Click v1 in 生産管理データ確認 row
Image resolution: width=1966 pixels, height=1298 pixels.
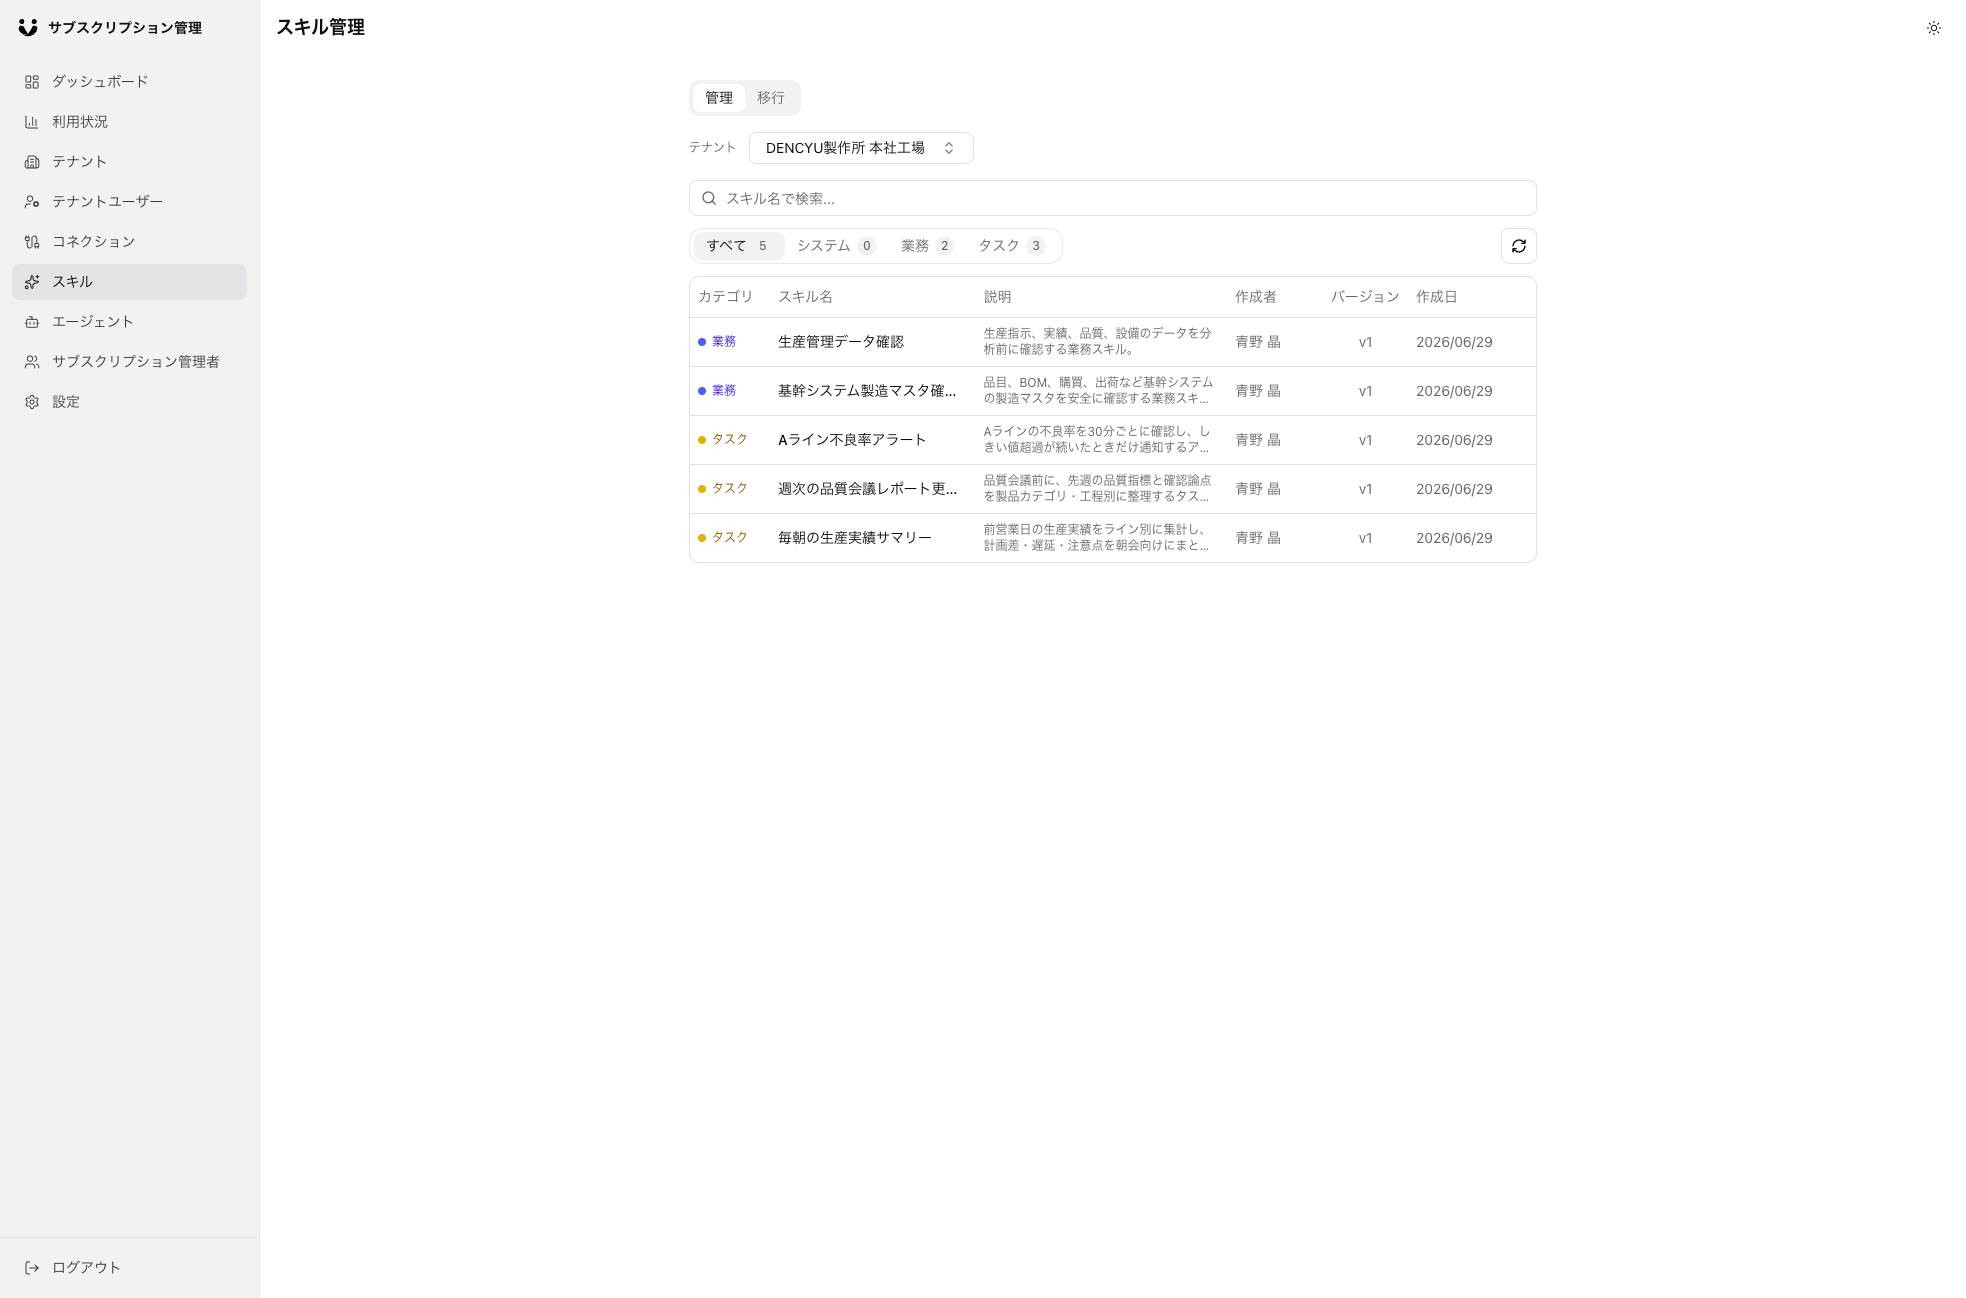coord(1365,342)
